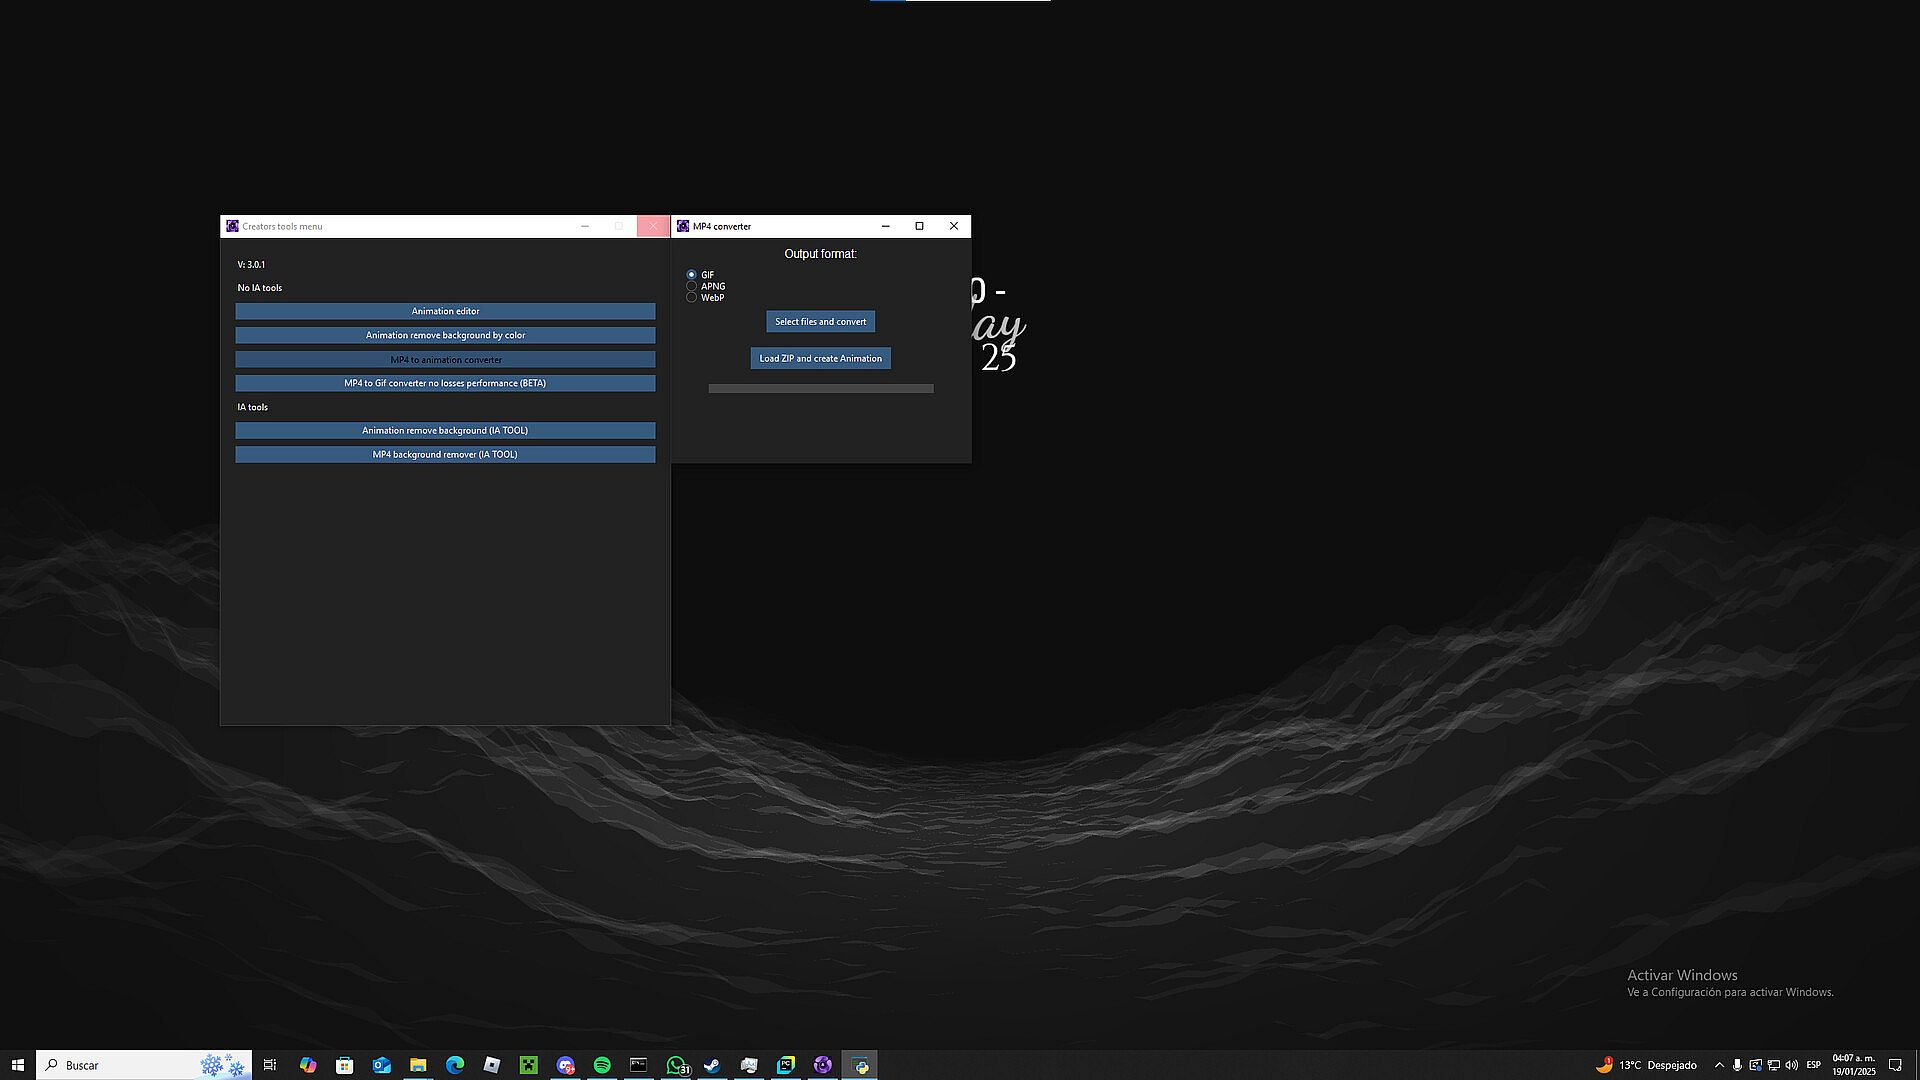The height and width of the screenshot is (1080, 1920).
Task: Open WhatsApp icon with 31 badge
Action: pos(676,1065)
